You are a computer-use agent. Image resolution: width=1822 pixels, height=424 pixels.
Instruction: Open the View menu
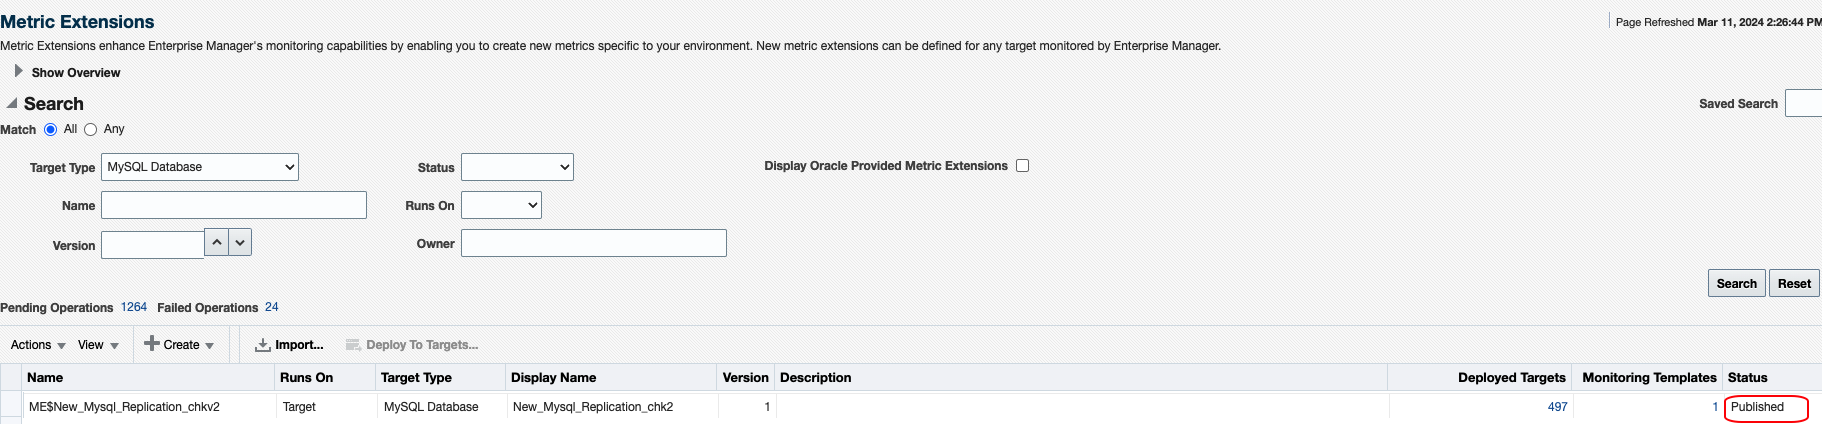click(98, 345)
